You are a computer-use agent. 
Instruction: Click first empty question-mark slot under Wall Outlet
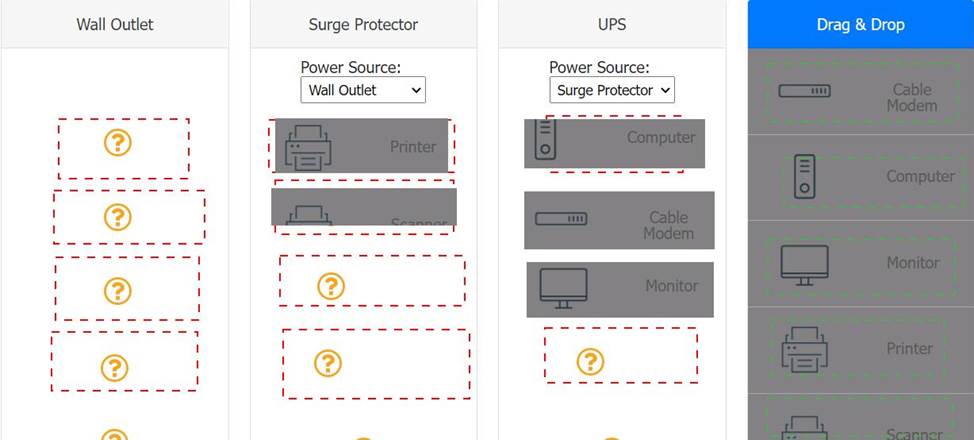pyautogui.click(x=118, y=143)
